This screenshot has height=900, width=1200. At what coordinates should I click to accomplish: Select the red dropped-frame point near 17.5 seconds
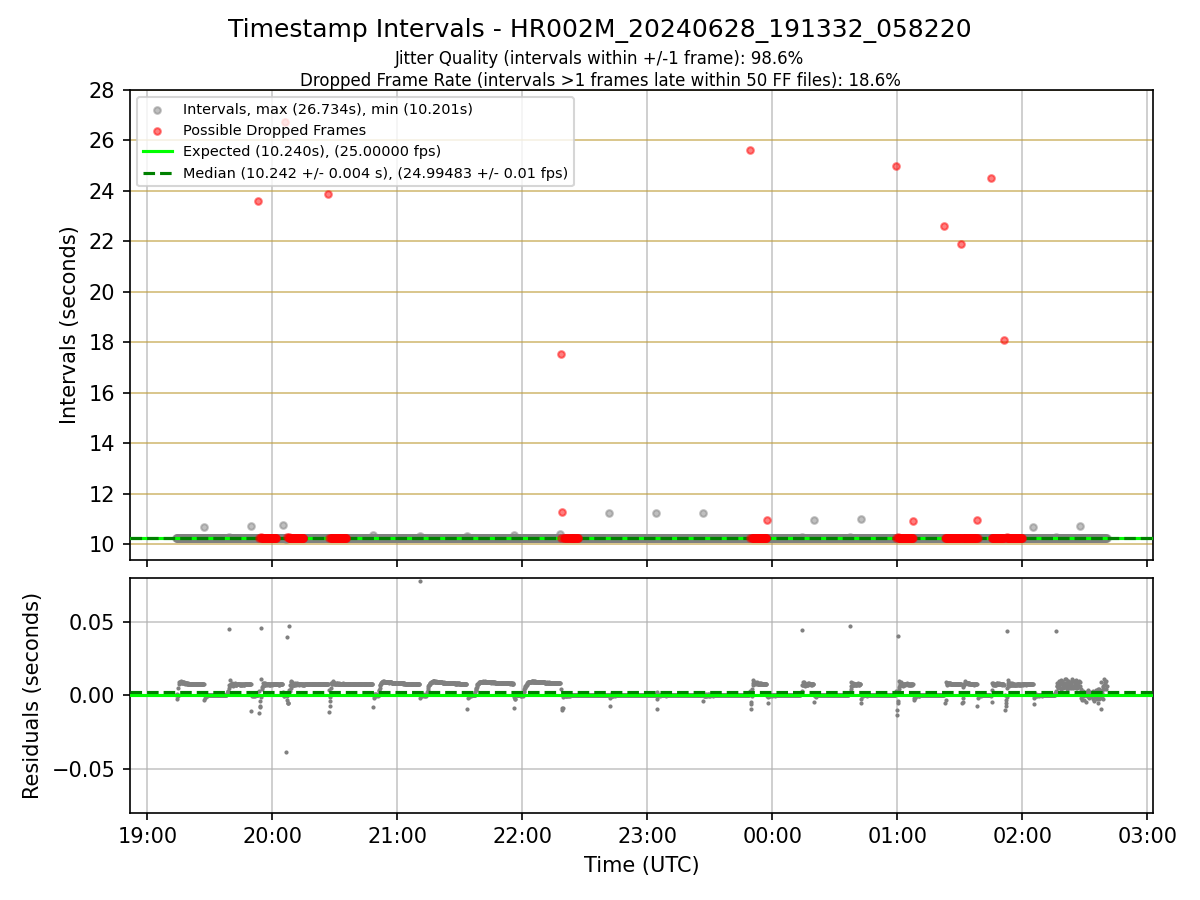tap(561, 354)
